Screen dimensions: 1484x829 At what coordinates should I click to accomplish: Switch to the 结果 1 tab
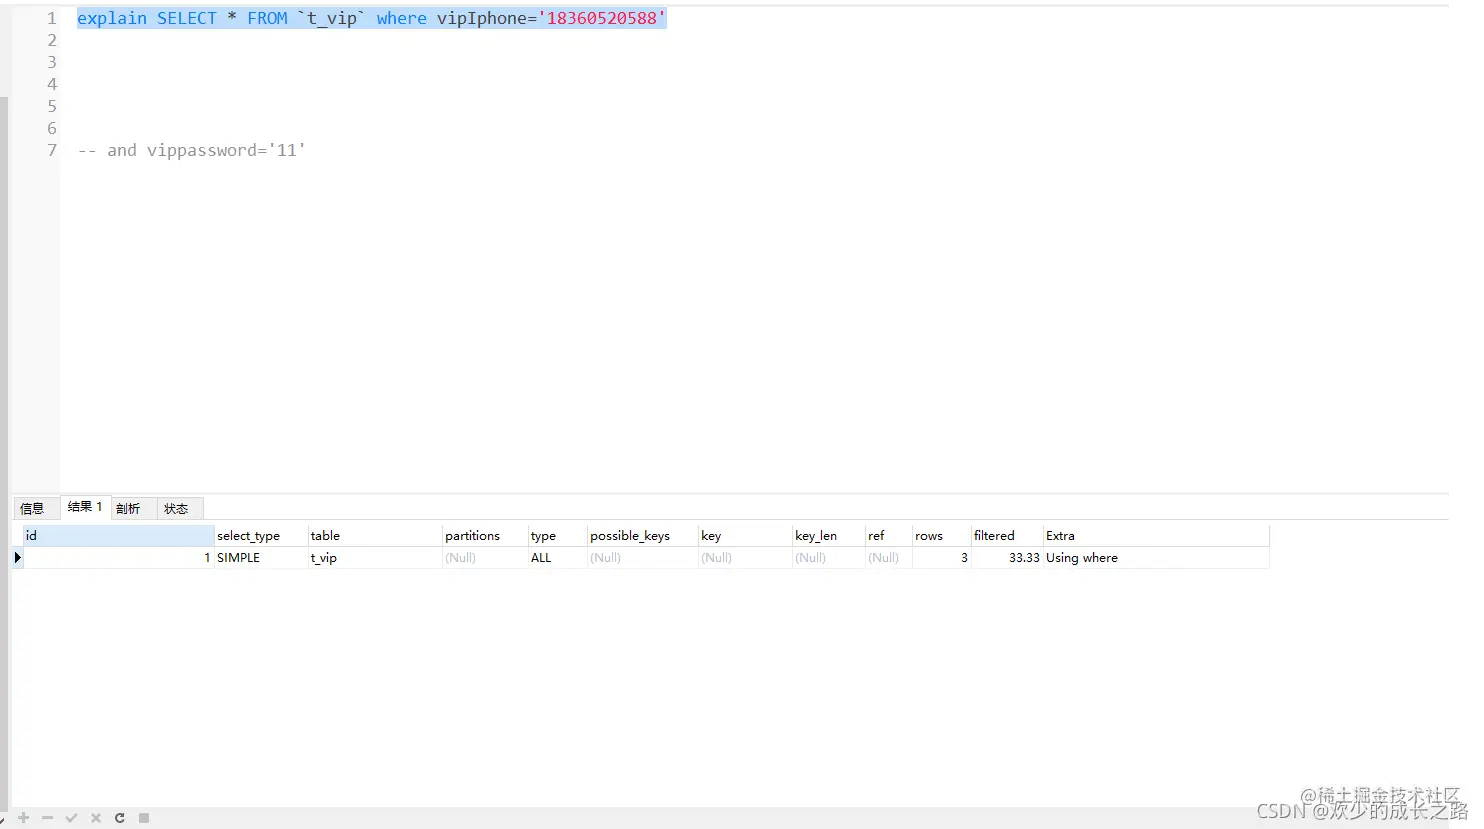click(85, 507)
